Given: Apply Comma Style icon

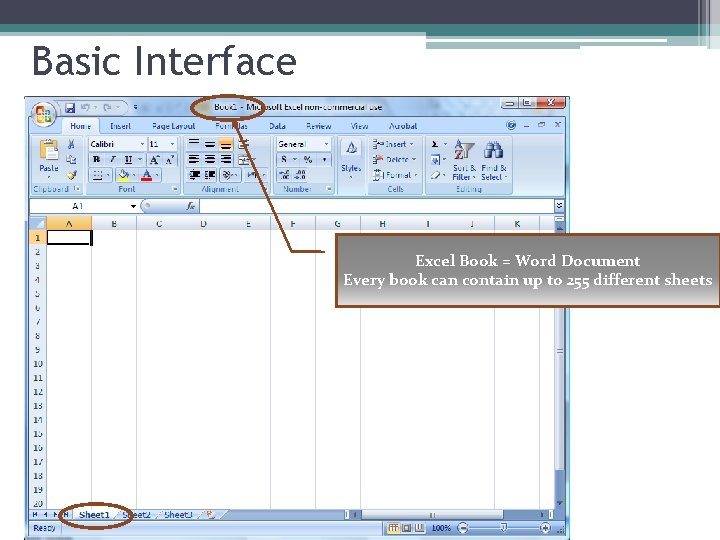Looking at the screenshot, I should [x=324, y=159].
